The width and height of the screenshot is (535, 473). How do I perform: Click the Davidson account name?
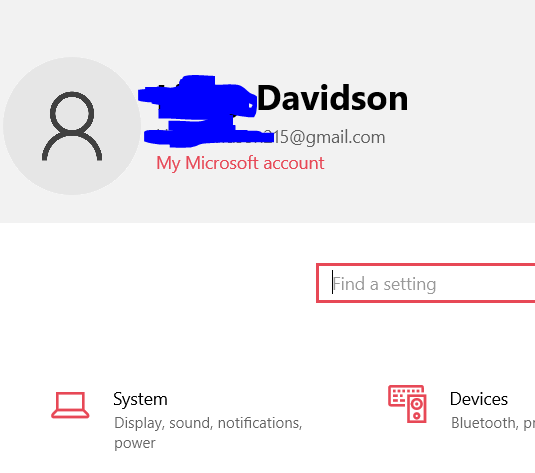[332, 99]
